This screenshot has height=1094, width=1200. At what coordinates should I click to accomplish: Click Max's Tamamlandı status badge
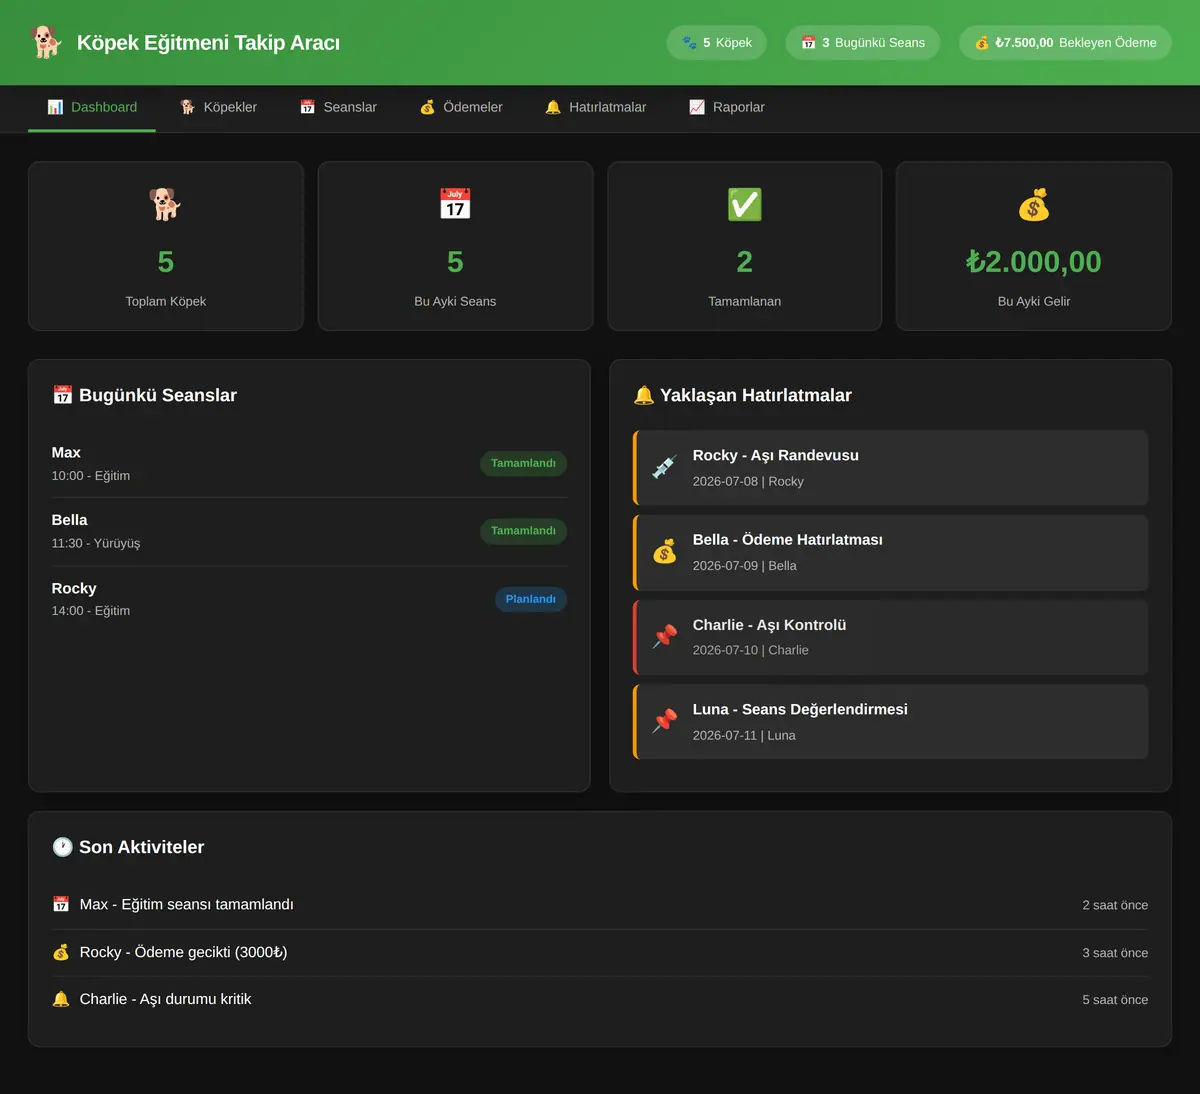523,463
